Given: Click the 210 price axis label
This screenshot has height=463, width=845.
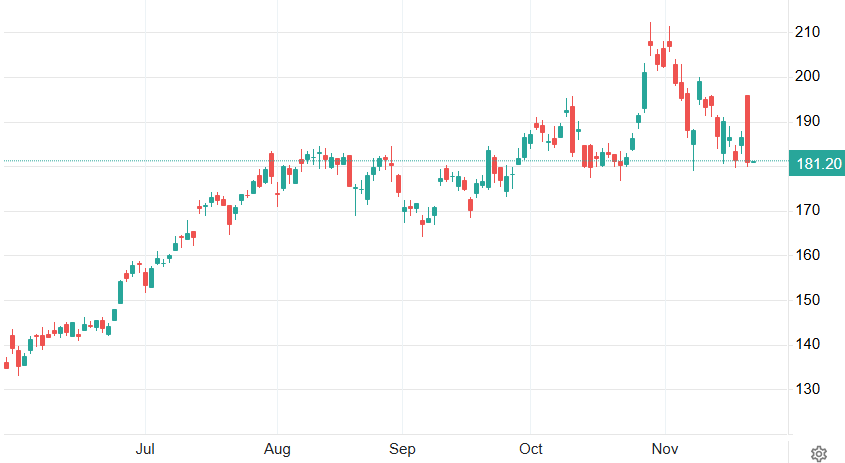Looking at the screenshot, I should point(807,32).
